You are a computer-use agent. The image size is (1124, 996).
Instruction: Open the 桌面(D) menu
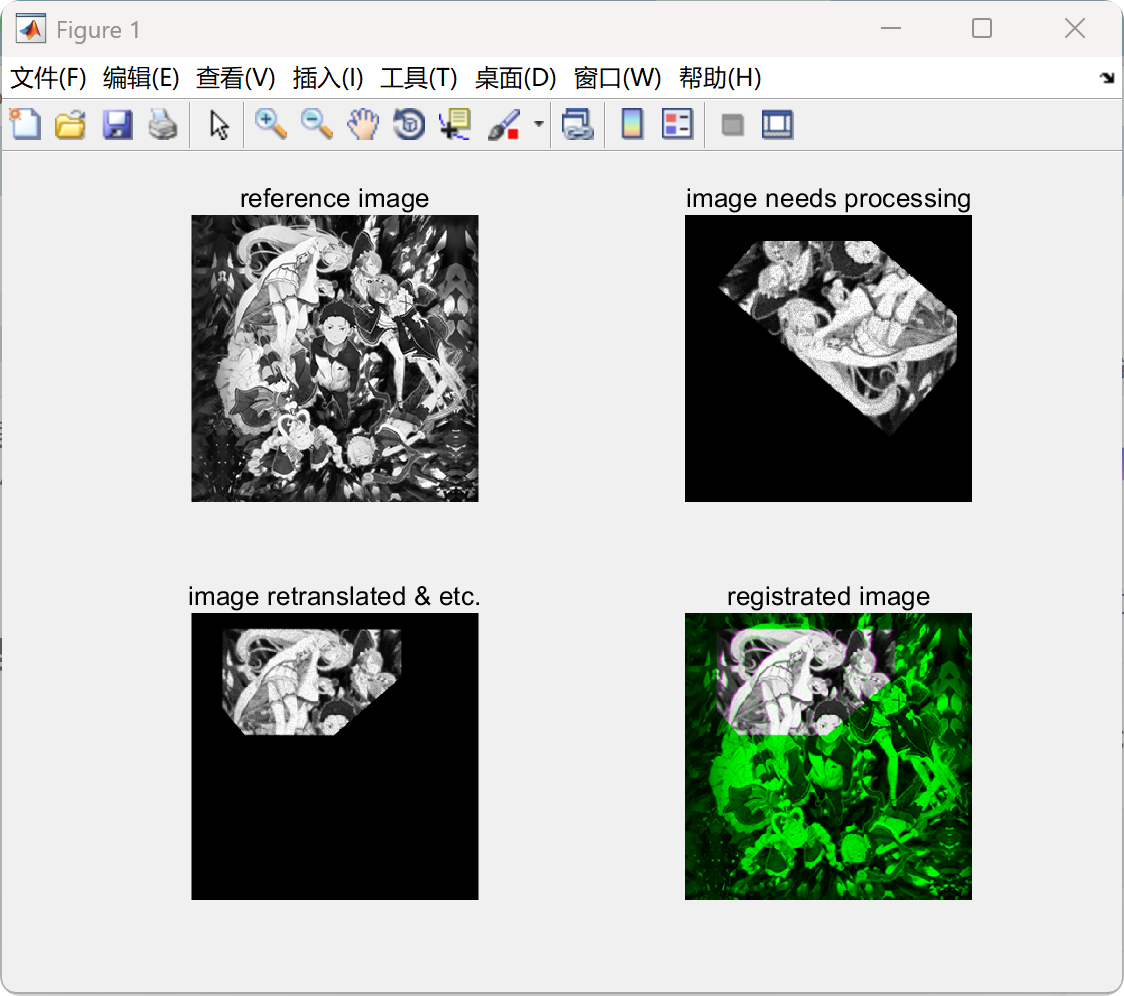[515, 77]
